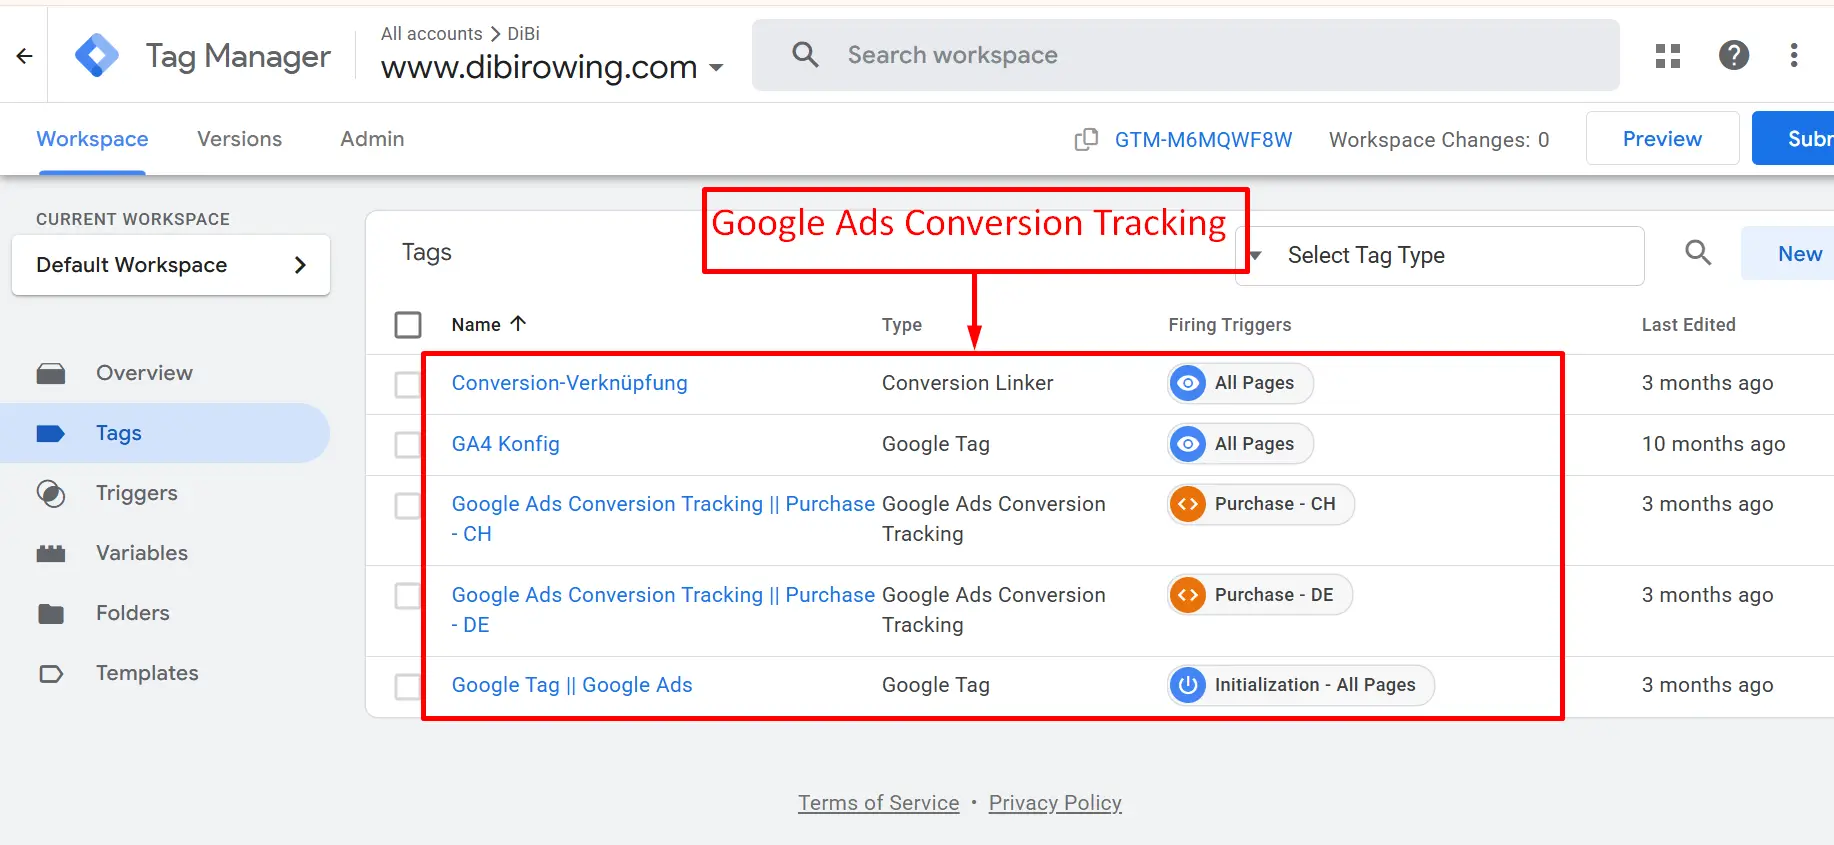Select the Variables sidebar icon
1834x845 pixels.
[x=51, y=553]
